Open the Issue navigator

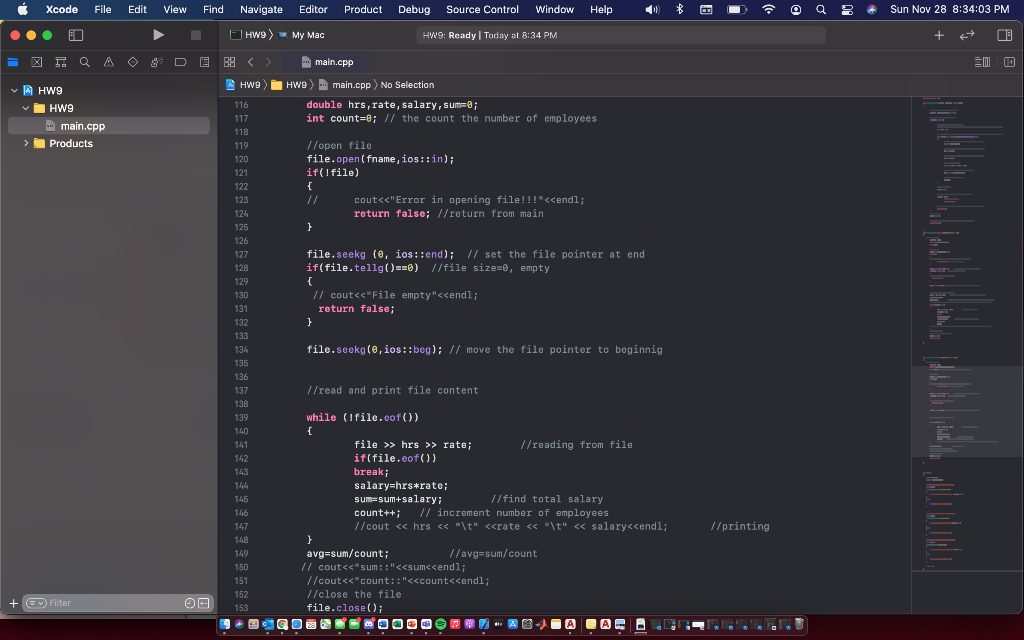[x=108, y=62]
